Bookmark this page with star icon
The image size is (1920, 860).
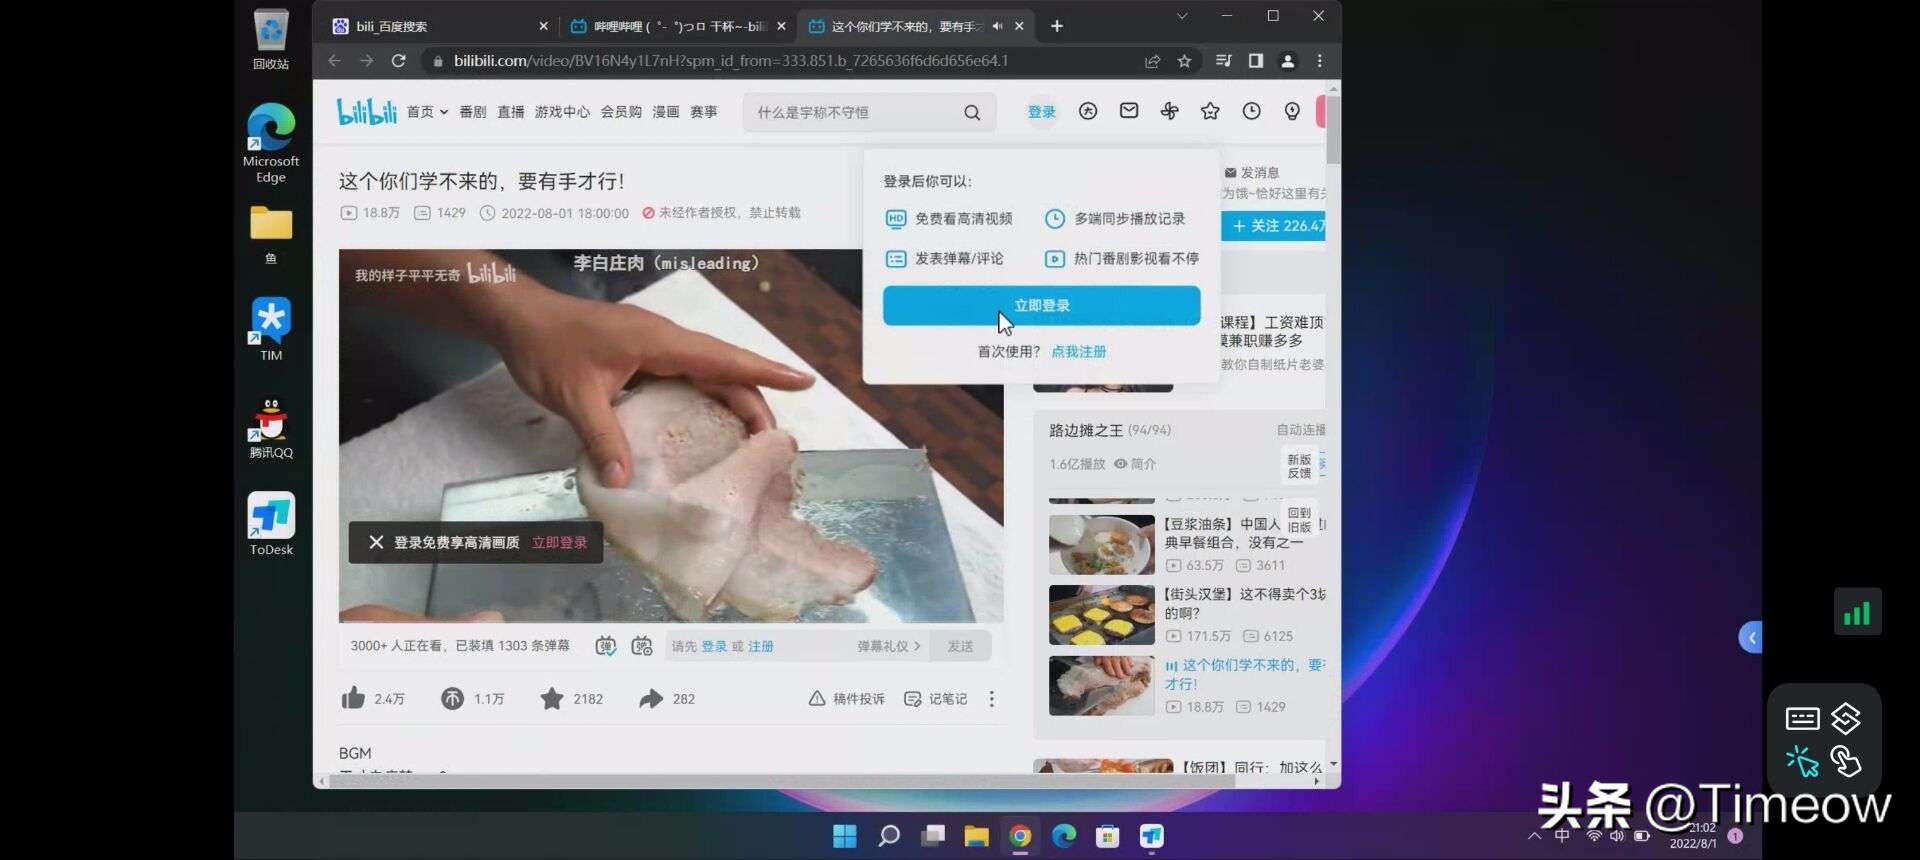pos(1184,61)
